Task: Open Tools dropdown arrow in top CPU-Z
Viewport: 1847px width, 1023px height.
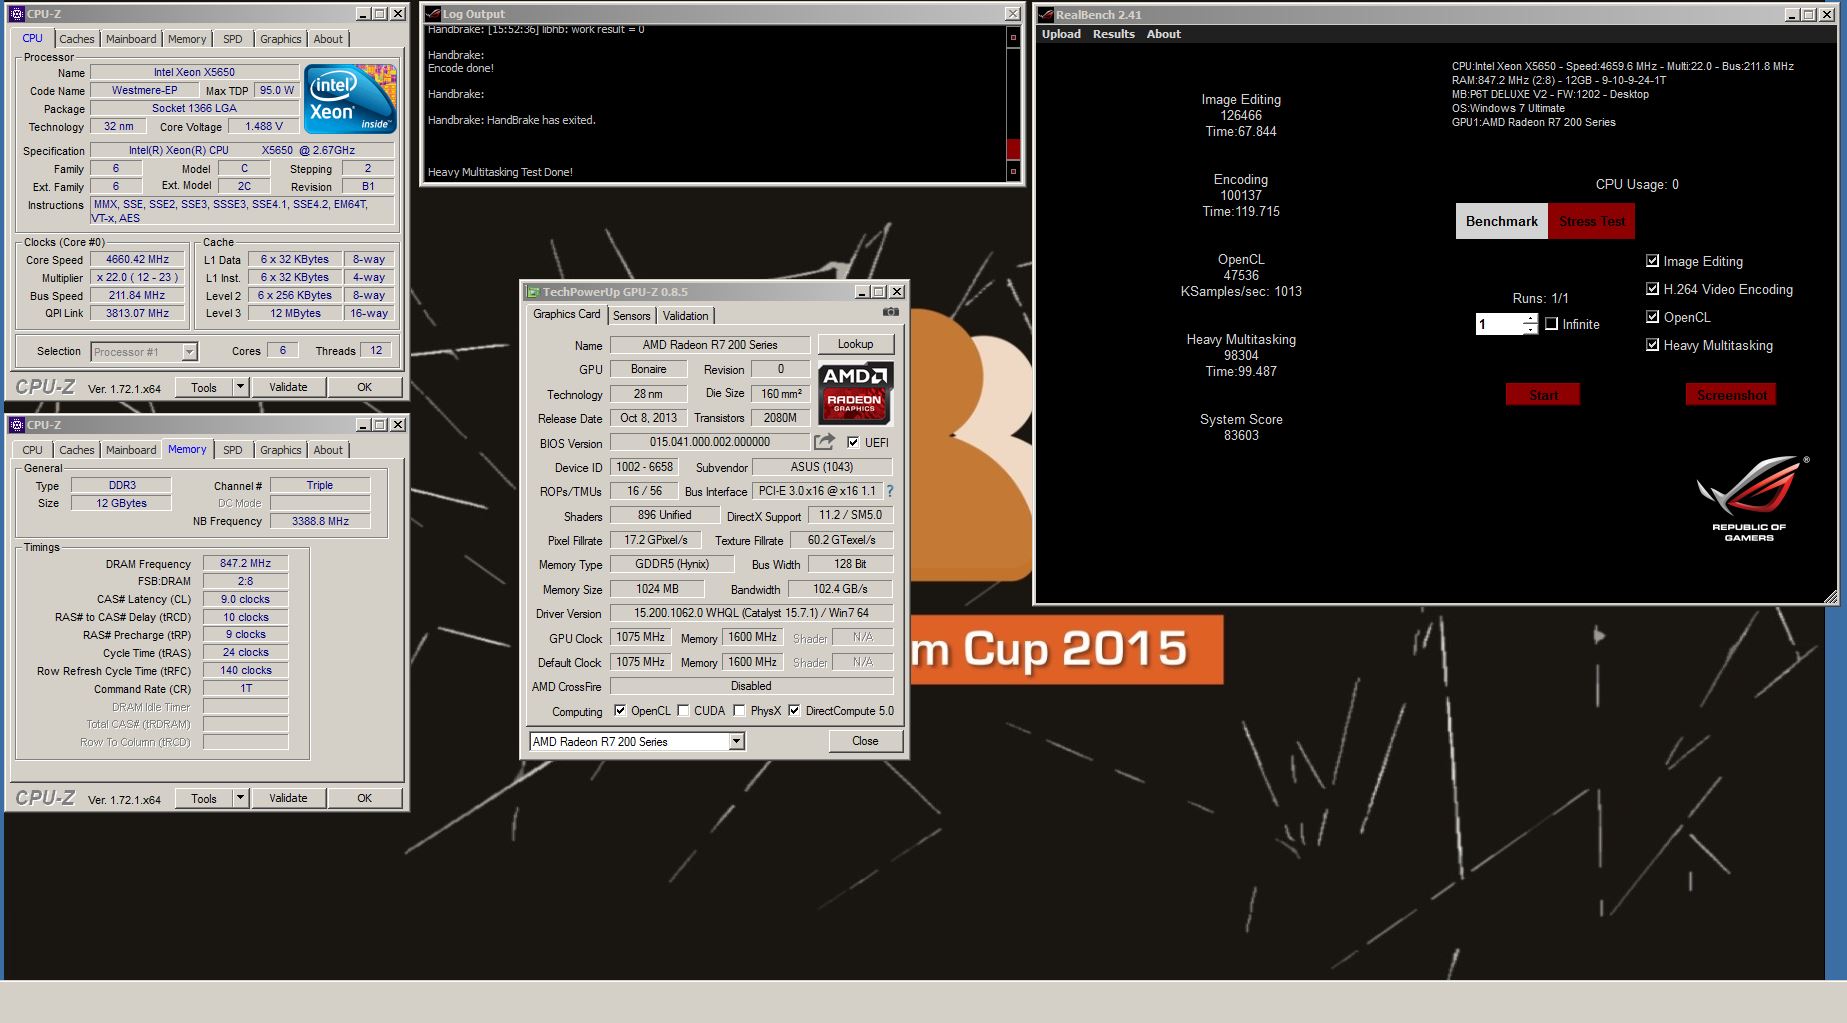Action: (x=240, y=387)
